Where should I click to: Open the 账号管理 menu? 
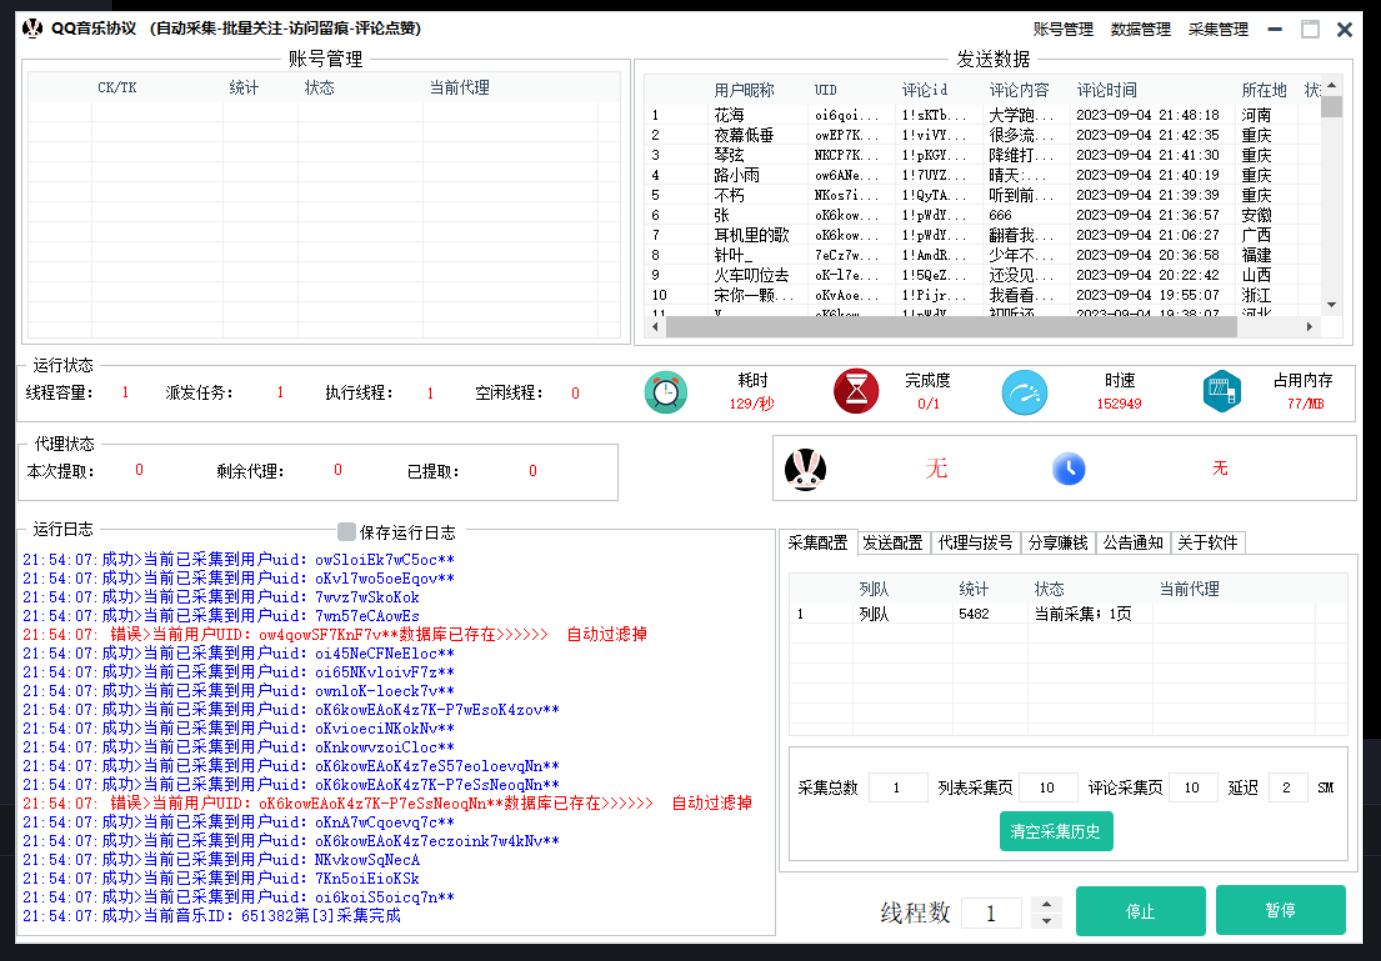[1063, 29]
